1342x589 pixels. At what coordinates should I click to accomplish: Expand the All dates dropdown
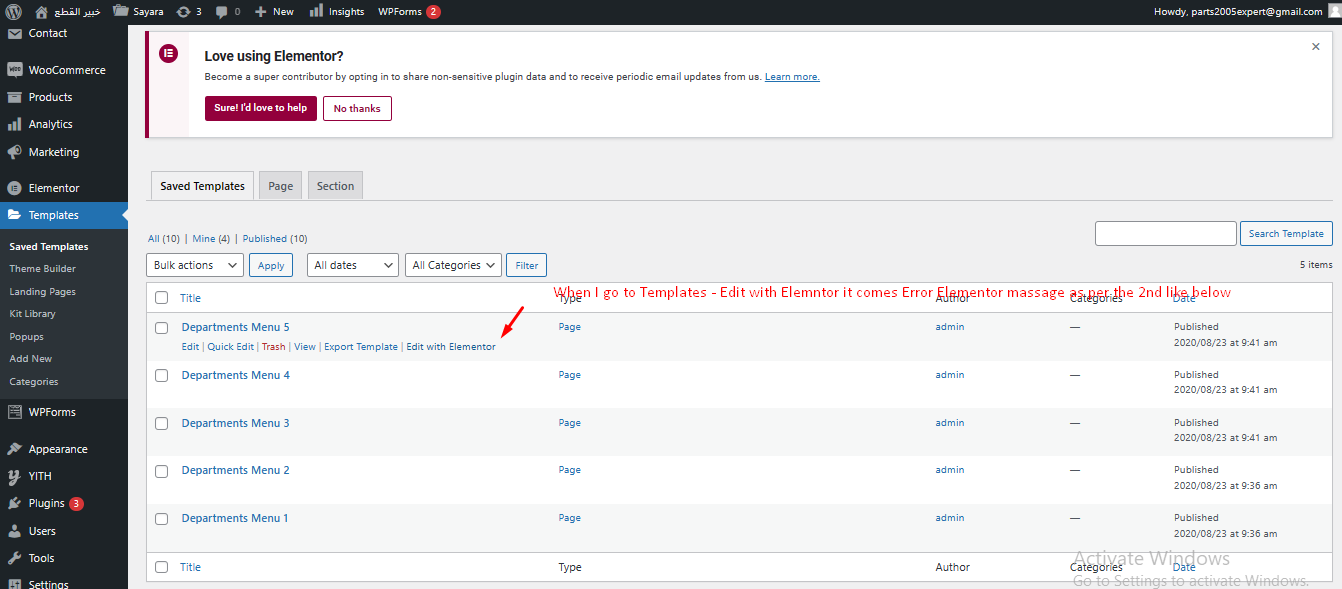pyautogui.click(x=352, y=265)
